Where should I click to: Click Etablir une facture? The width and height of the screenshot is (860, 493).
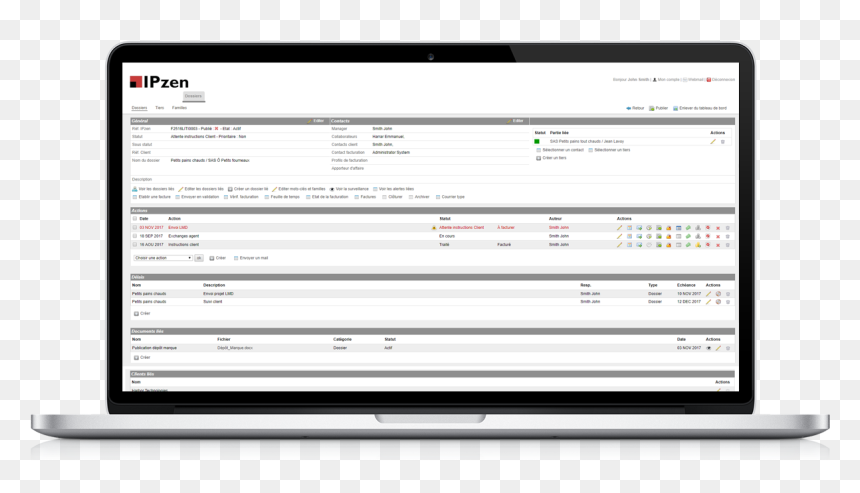click(151, 197)
